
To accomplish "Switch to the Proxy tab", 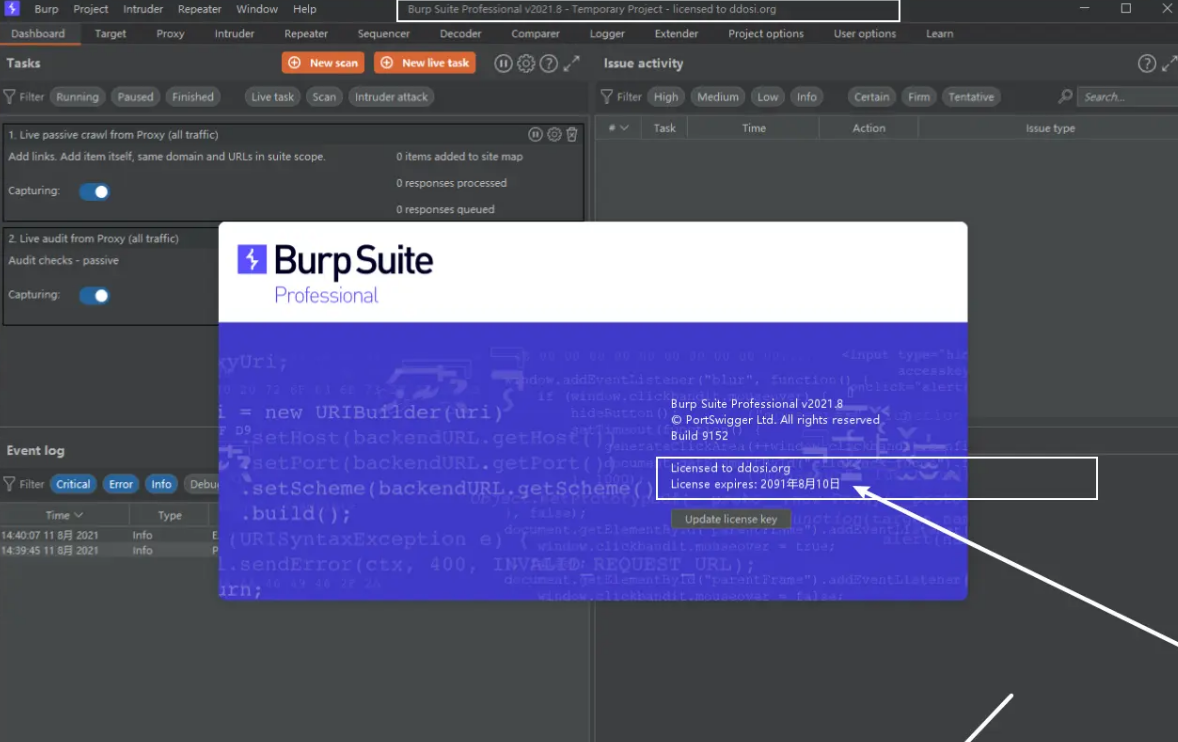I will pyautogui.click(x=171, y=34).
